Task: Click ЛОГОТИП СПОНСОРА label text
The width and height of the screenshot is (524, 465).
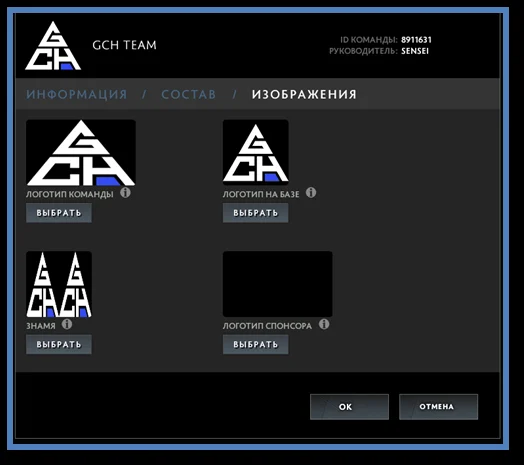Action: (x=267, y=326)
